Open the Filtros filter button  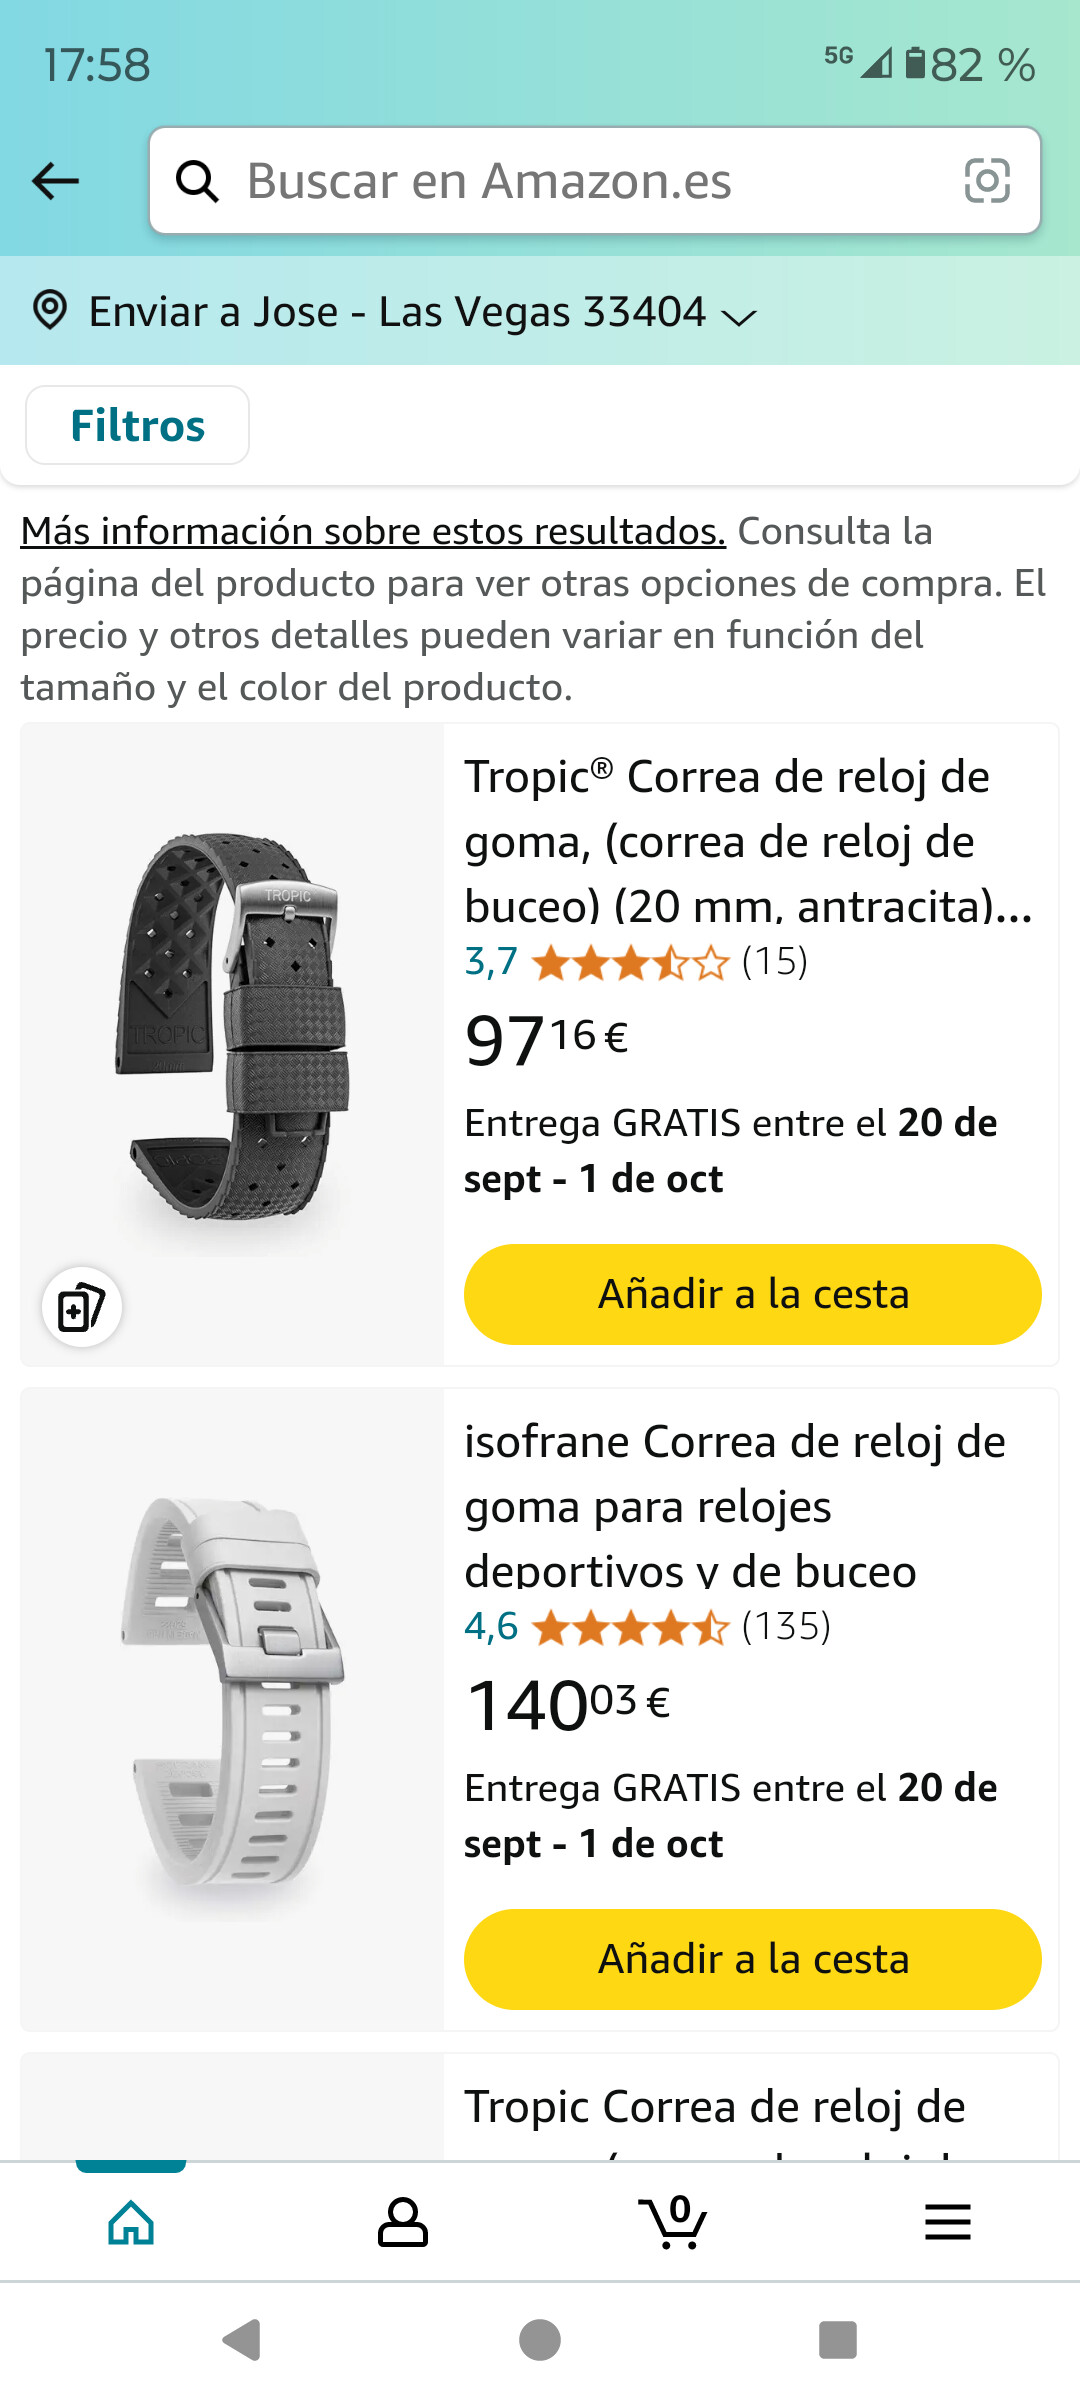click(x=137, y=425)
